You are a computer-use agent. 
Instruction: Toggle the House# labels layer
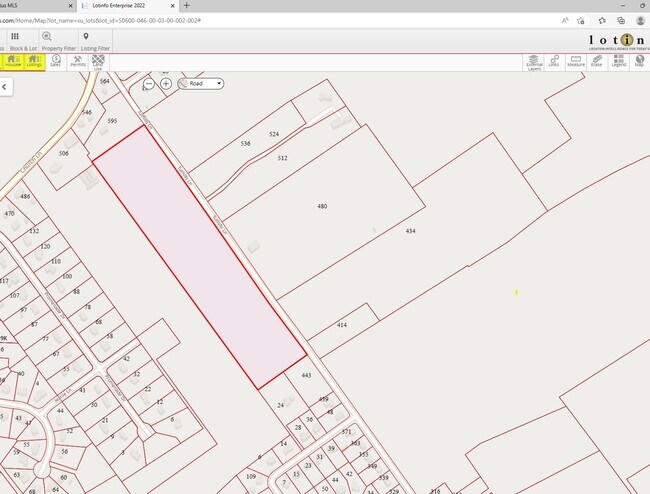pos(12,61)
